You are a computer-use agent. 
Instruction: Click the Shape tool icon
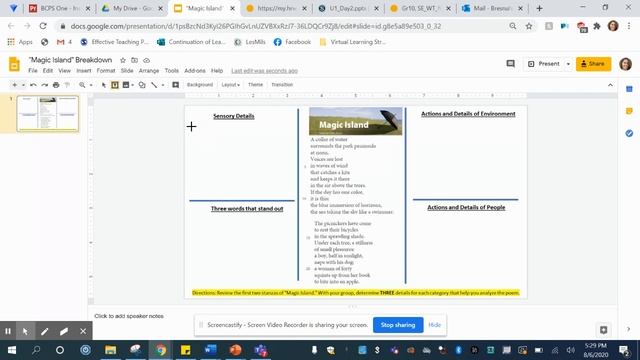[142, 85]
